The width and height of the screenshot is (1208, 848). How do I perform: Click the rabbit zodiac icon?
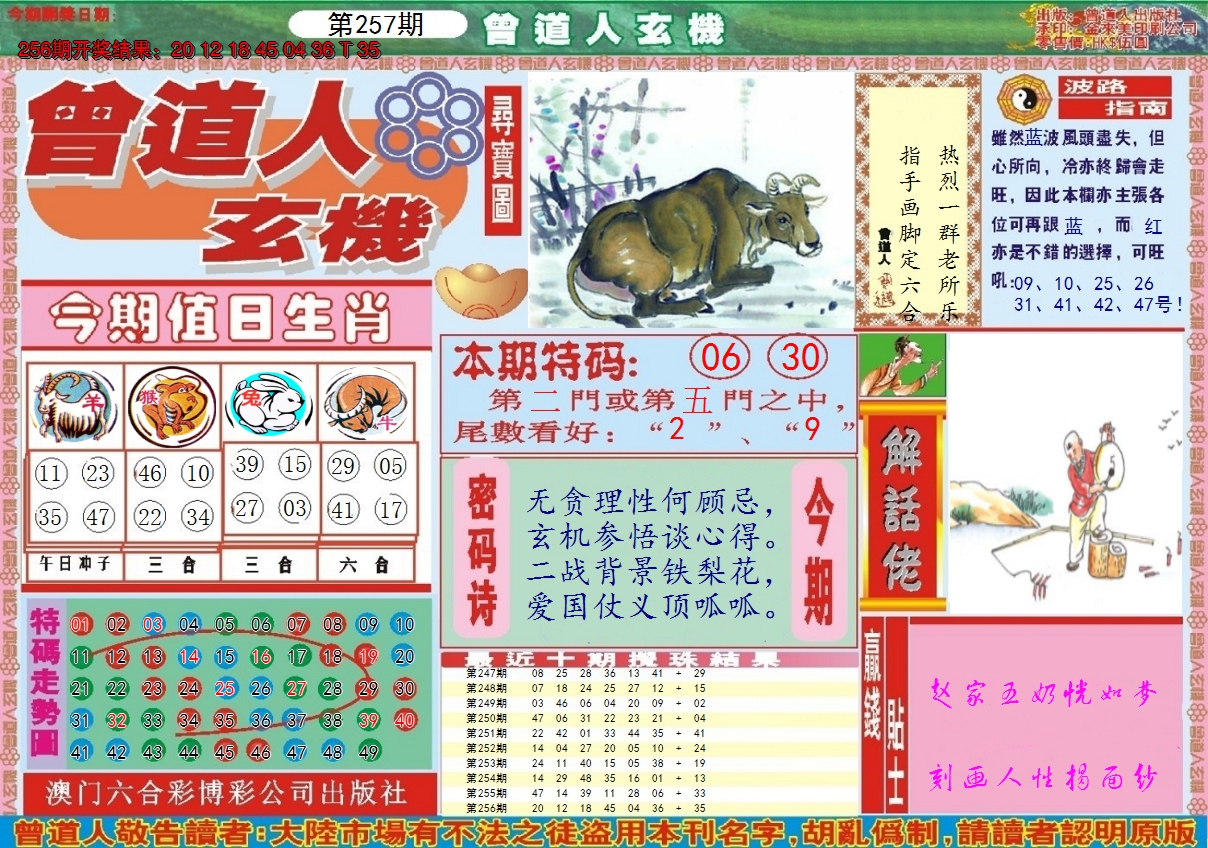click(270, 405)
